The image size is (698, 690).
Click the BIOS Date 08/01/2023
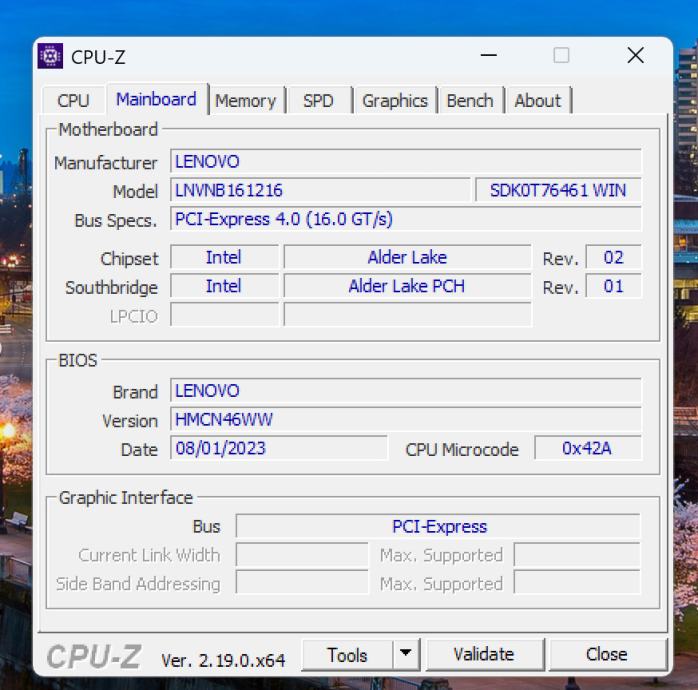(279, 448)
